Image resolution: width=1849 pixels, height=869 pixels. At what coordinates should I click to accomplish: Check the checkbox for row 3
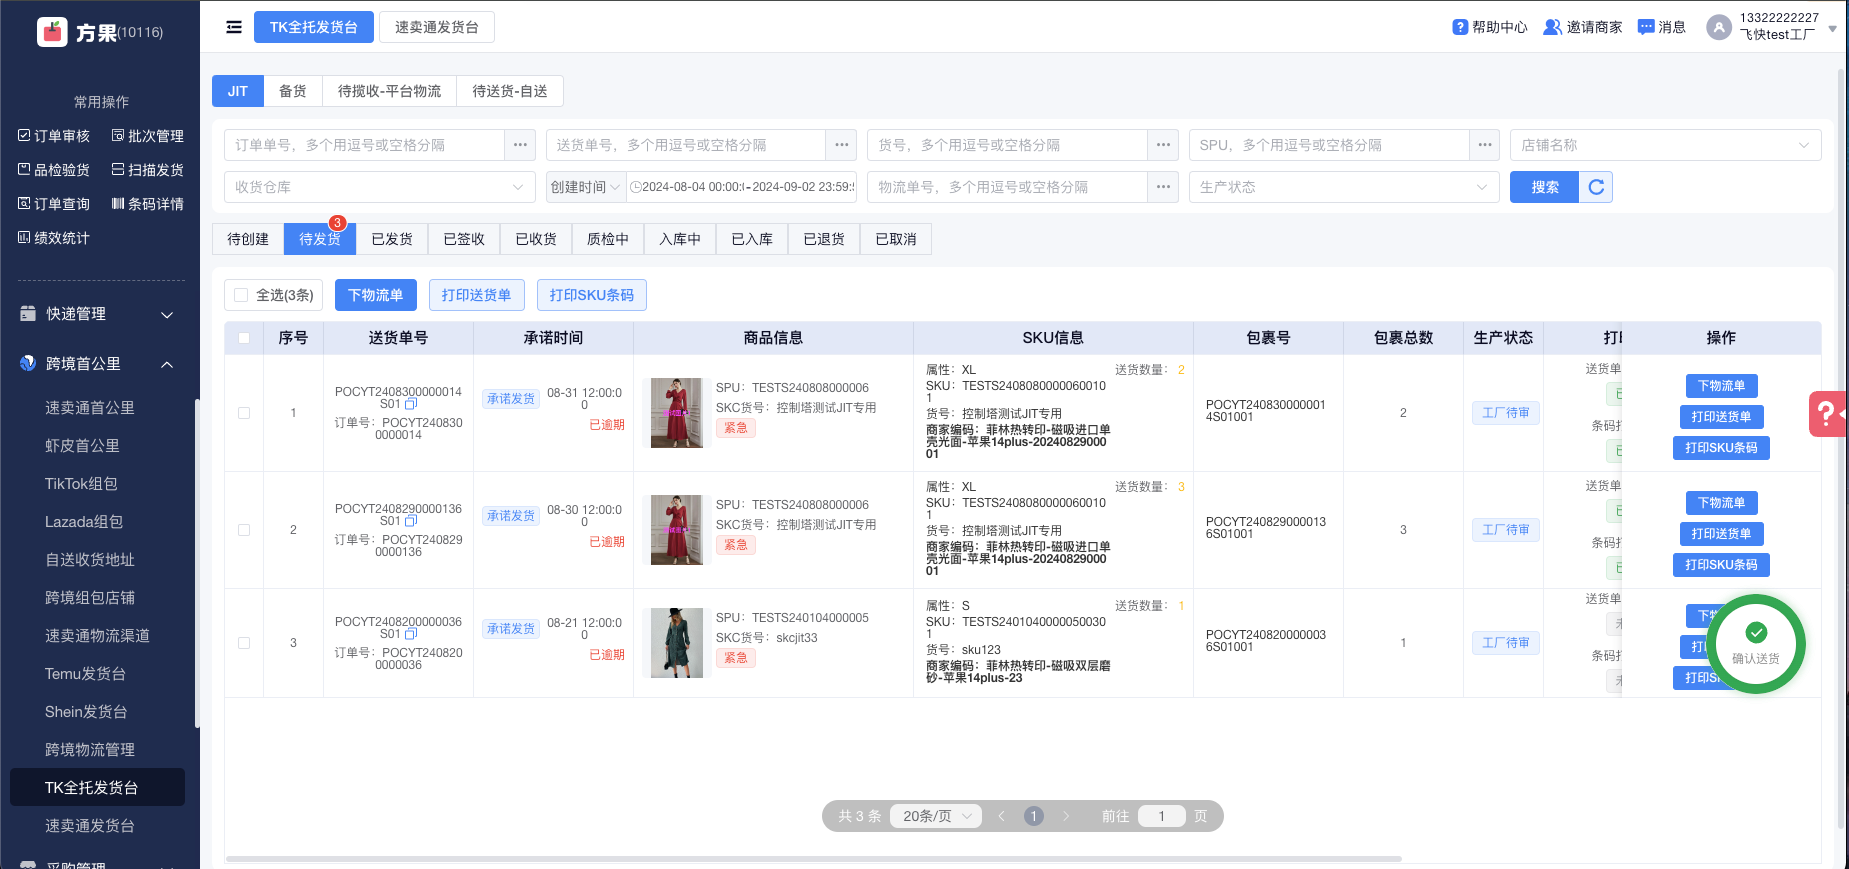tap(244, 643)
